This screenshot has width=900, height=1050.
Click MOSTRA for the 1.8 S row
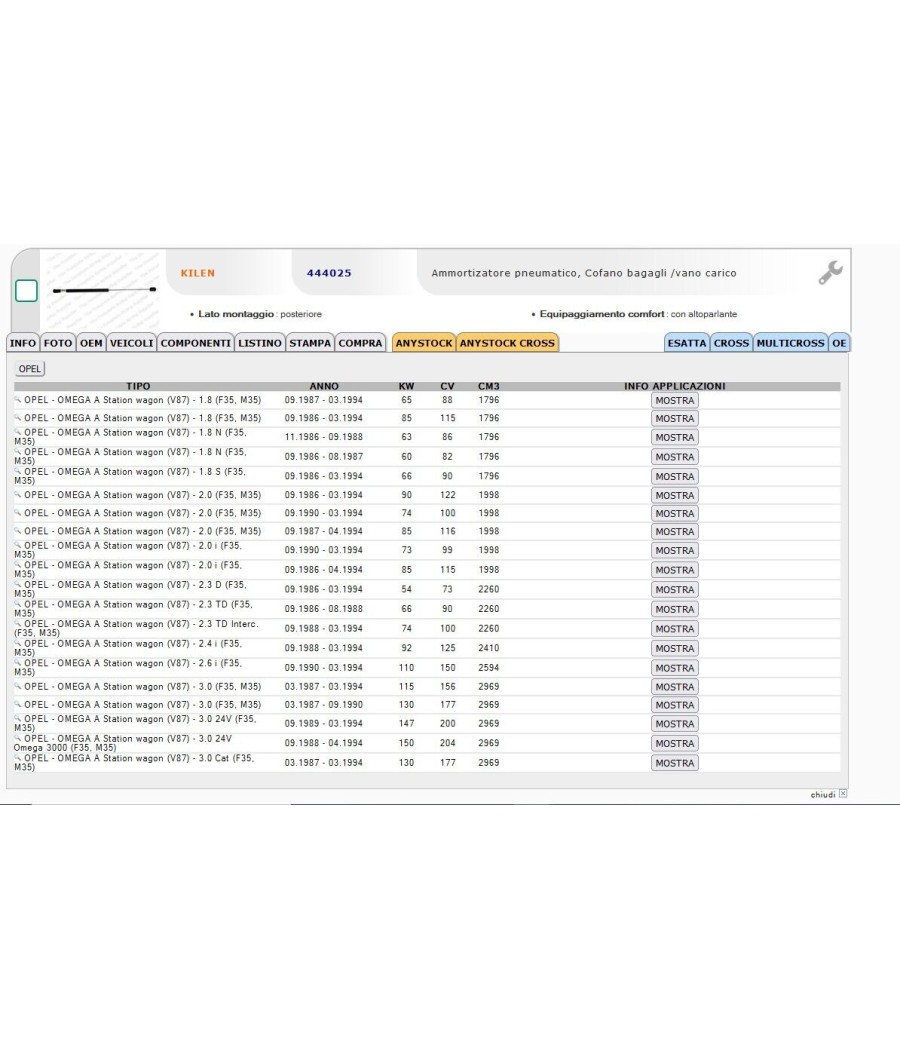coord(674,477)
